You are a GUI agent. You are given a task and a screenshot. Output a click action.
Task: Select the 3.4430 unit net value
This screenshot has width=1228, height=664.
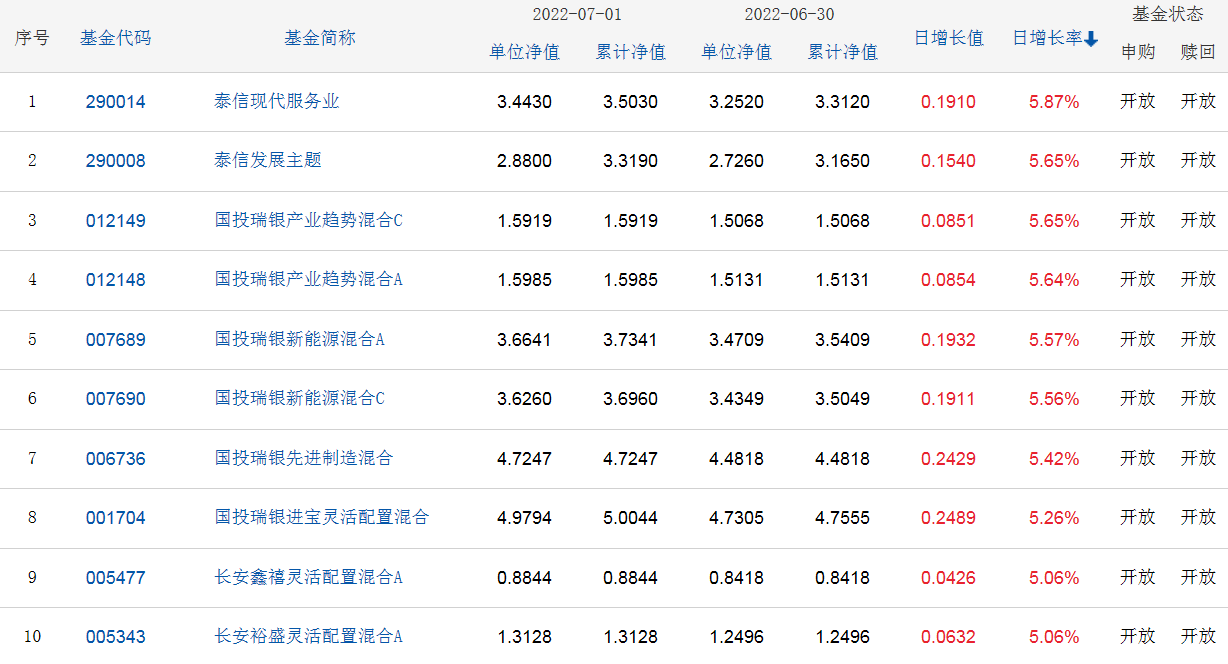(524, 102)
